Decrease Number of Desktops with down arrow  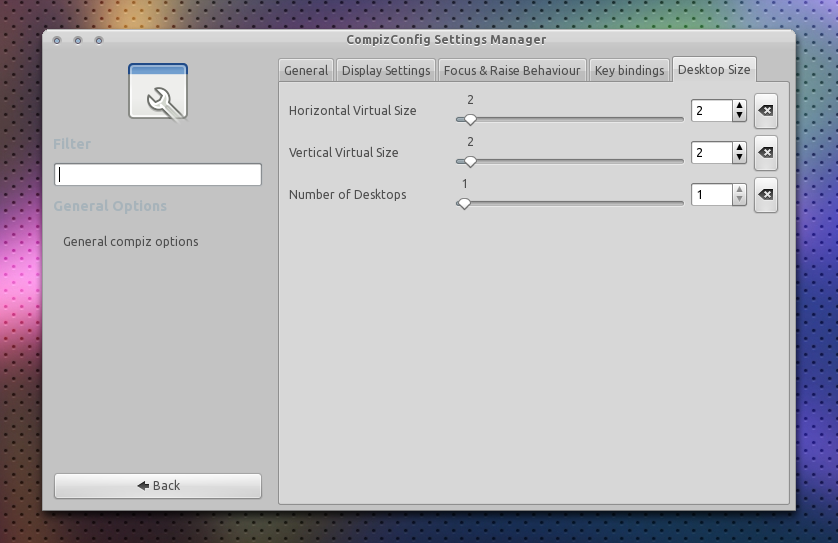[739, 199]
